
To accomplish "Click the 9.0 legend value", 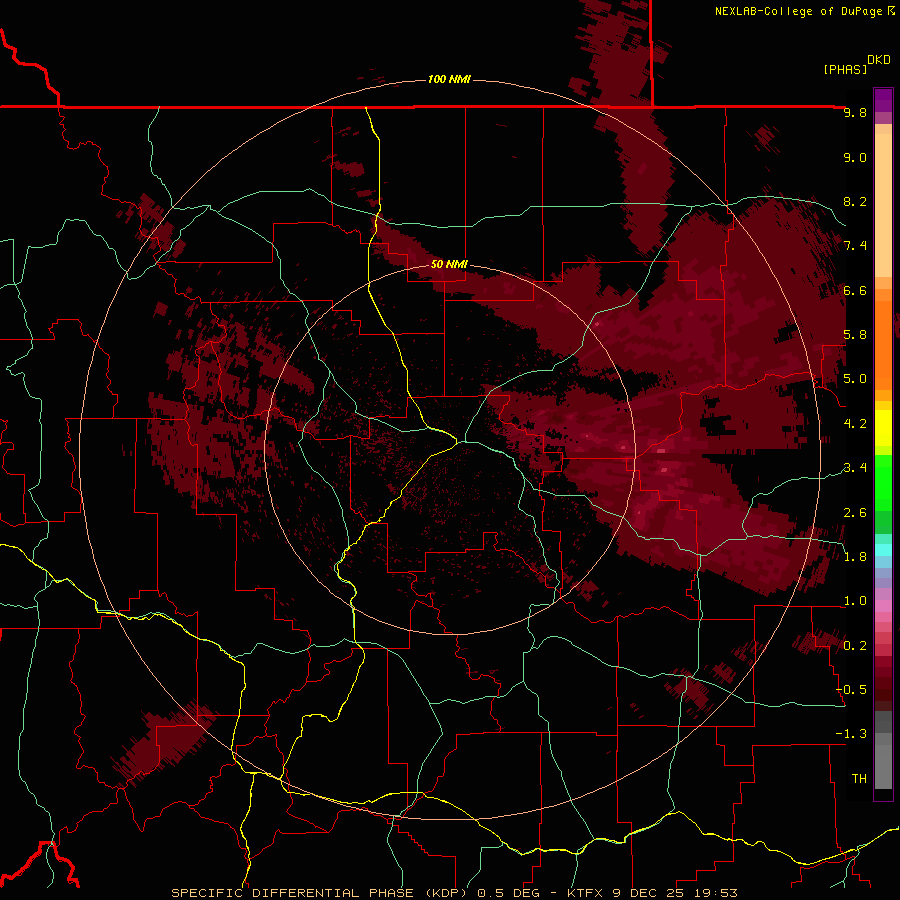I will (x=855, y=157).
